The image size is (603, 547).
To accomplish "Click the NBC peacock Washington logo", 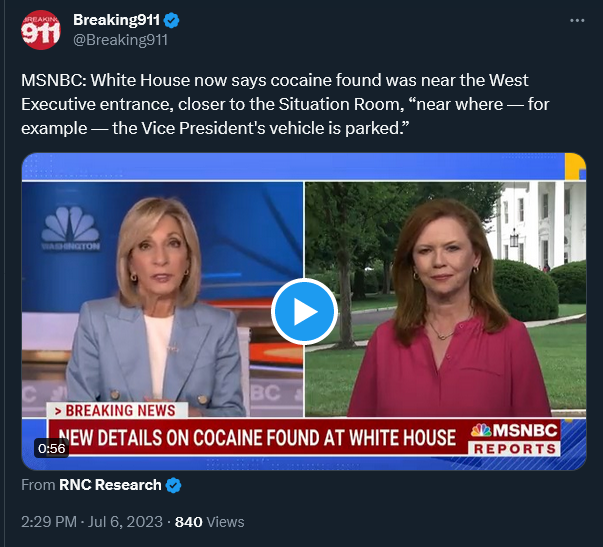I will point(71,229).
